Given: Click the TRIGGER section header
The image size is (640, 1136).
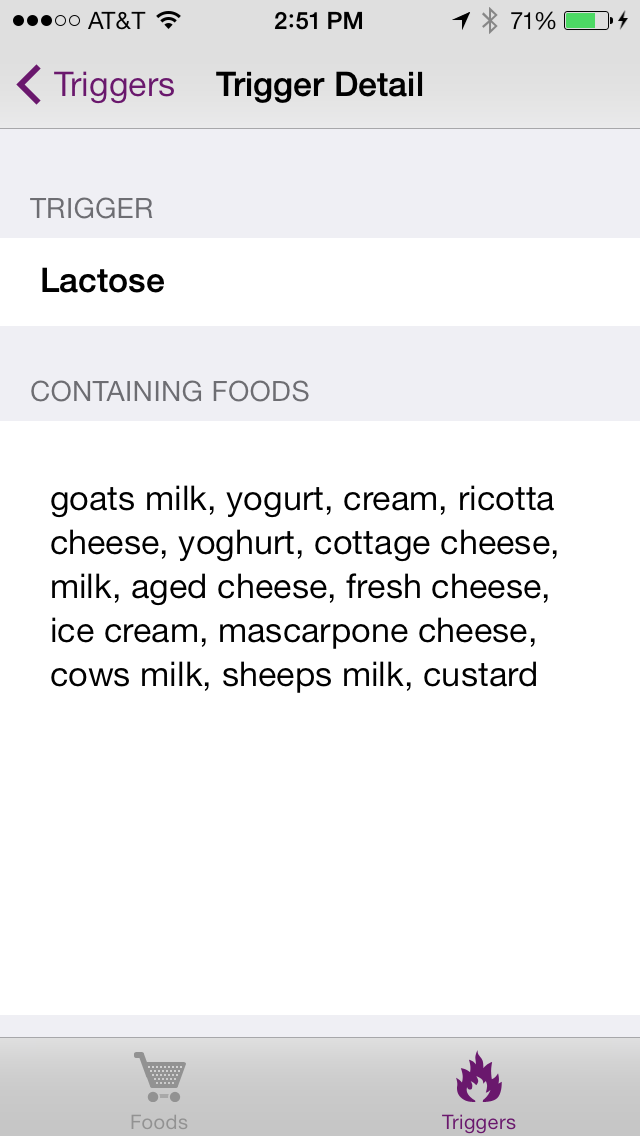Looking at the screenshot, I should coord(92,208).
